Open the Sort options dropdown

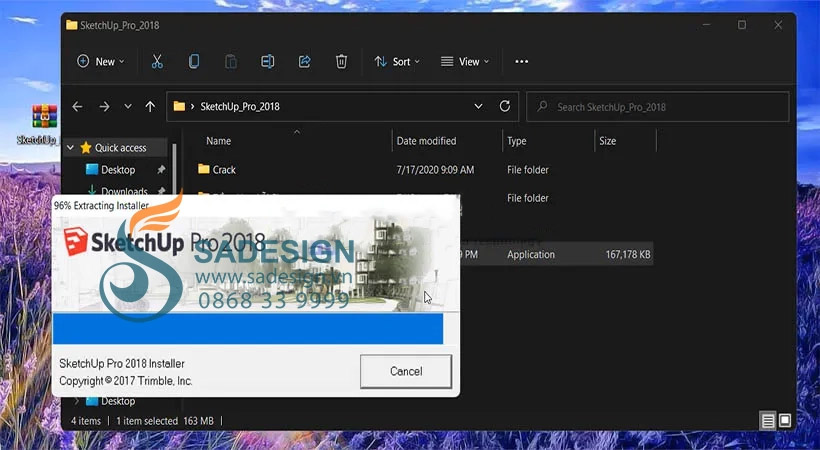(x=397, y=62)
